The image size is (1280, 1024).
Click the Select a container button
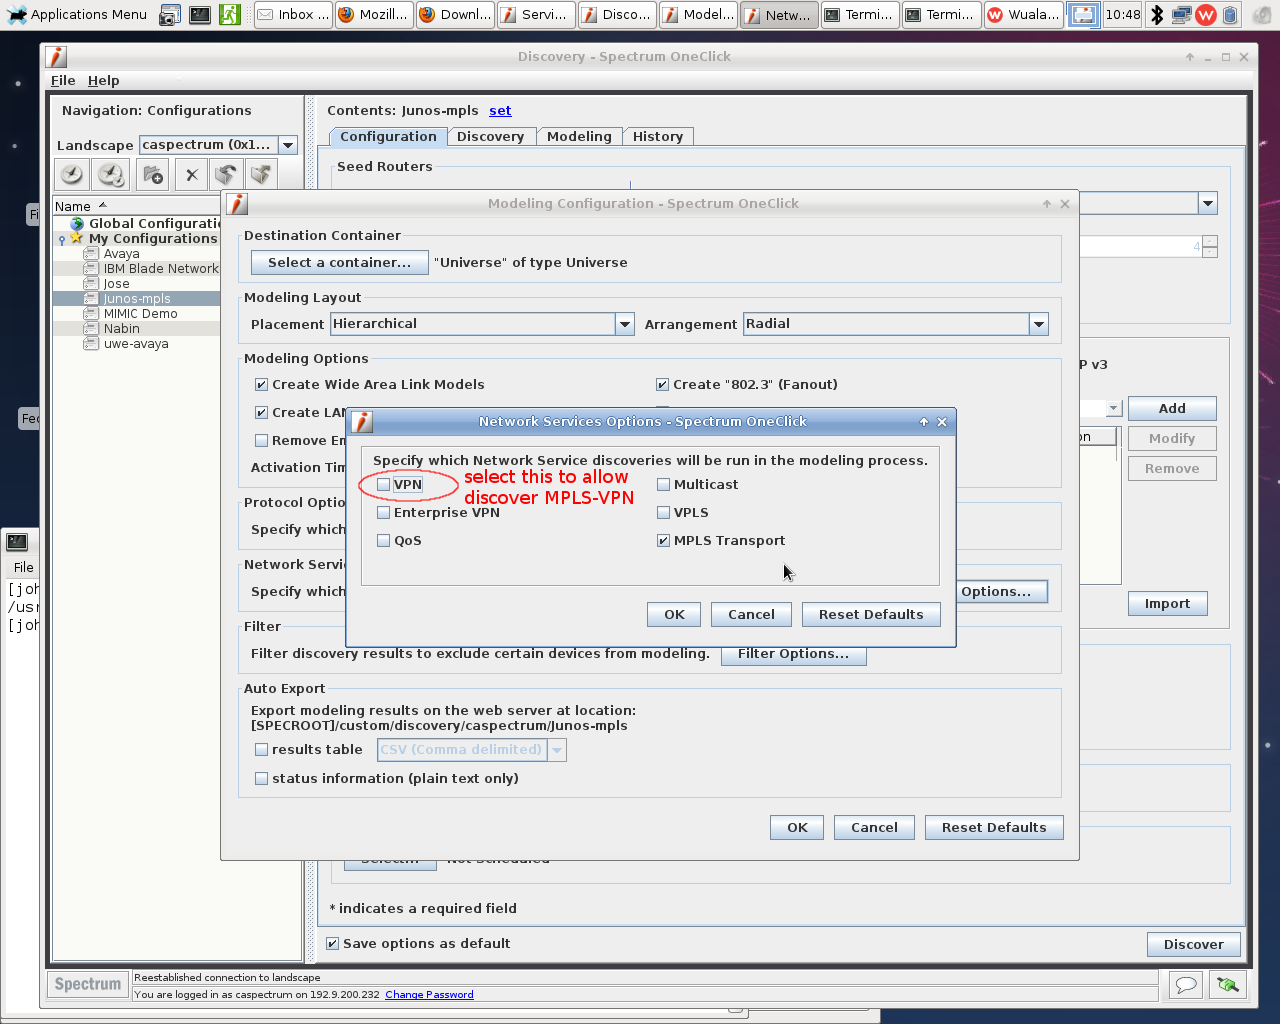coord(339,263)
